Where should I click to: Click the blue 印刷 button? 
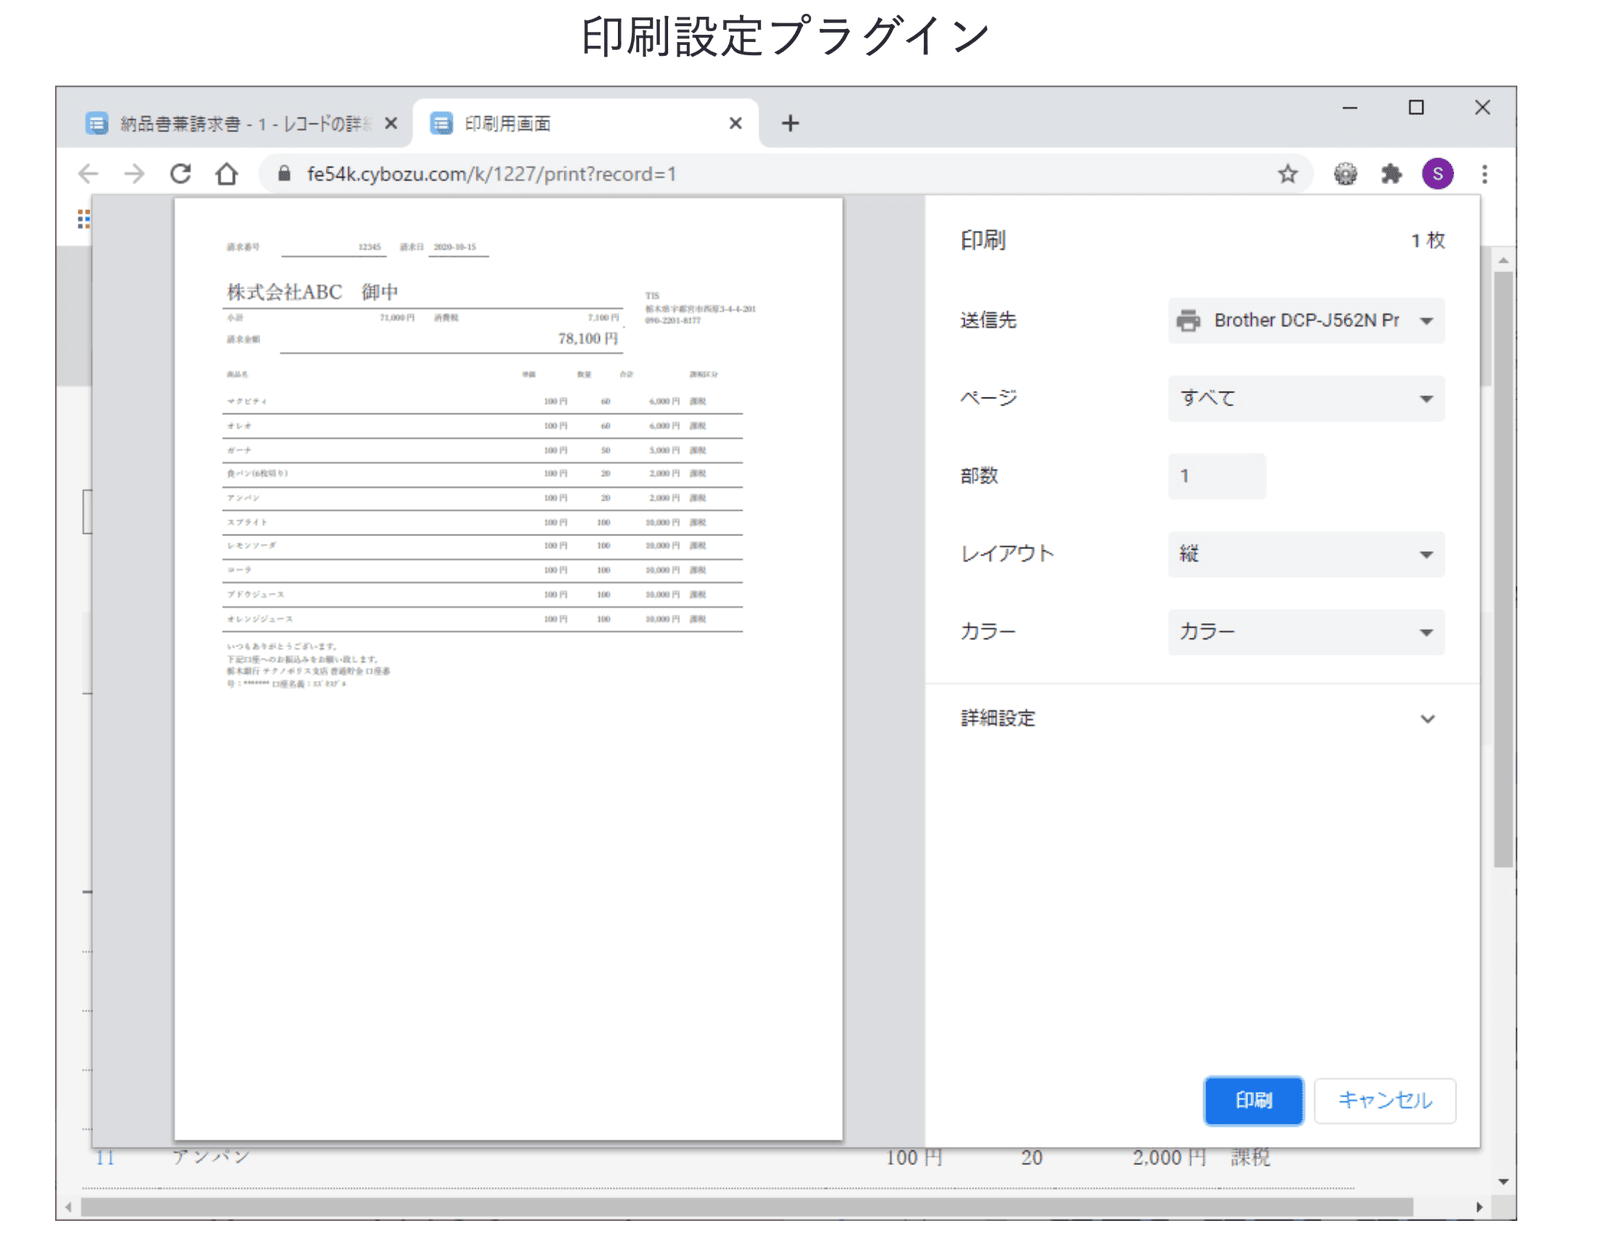coord(1254,1100)
